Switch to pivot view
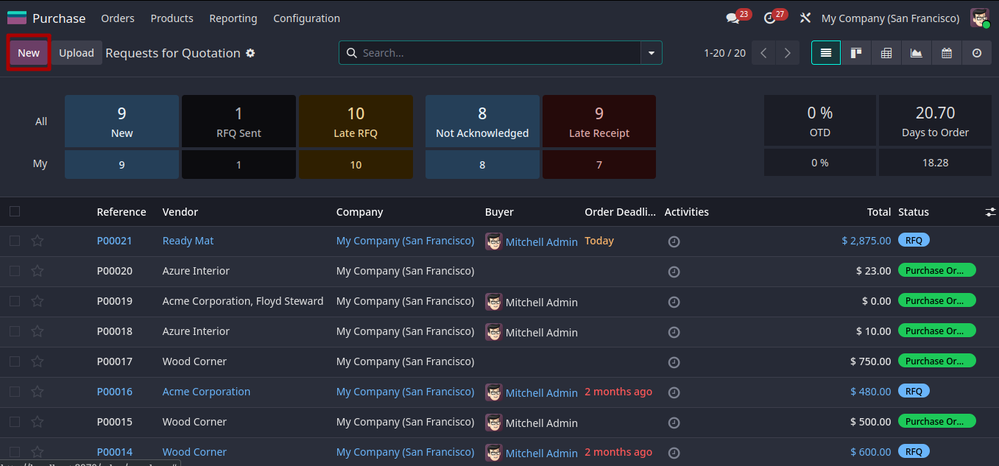The height and width of the screenshot is (466, 999). (x=886, y=53)
